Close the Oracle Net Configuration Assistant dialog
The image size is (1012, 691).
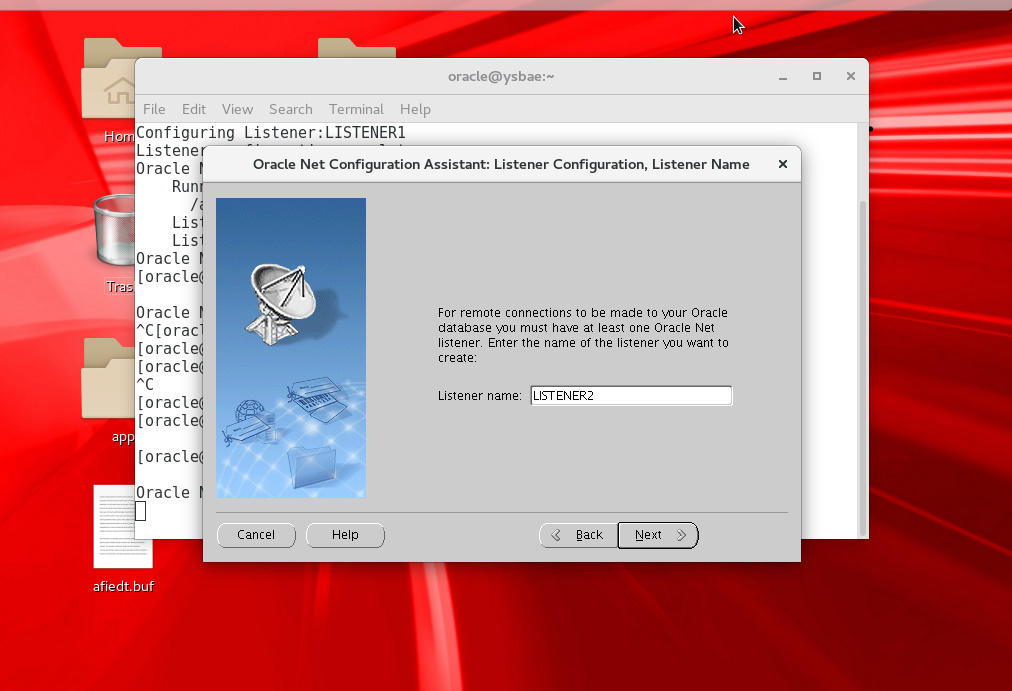coord(783,164)
